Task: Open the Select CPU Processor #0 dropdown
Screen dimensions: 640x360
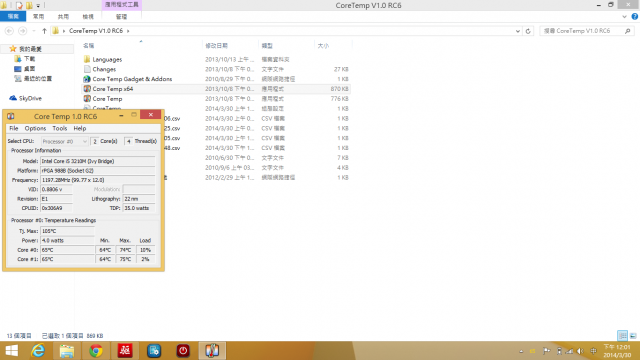Action: click(x=64, y=141)
